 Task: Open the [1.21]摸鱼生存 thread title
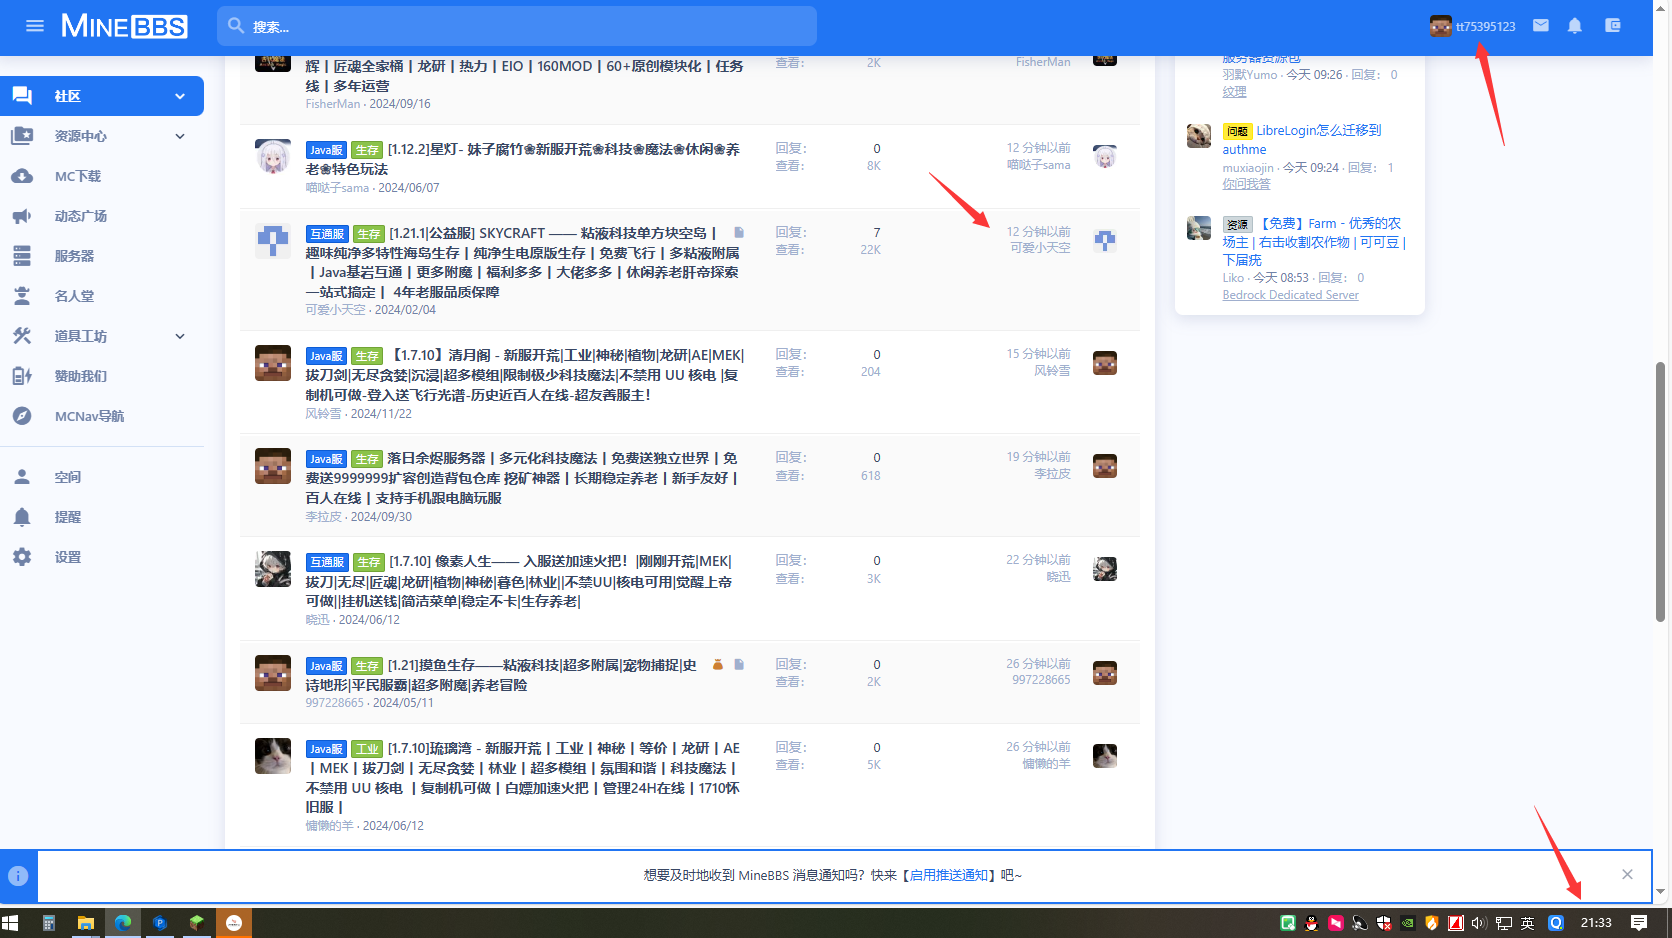pos(502,675)
